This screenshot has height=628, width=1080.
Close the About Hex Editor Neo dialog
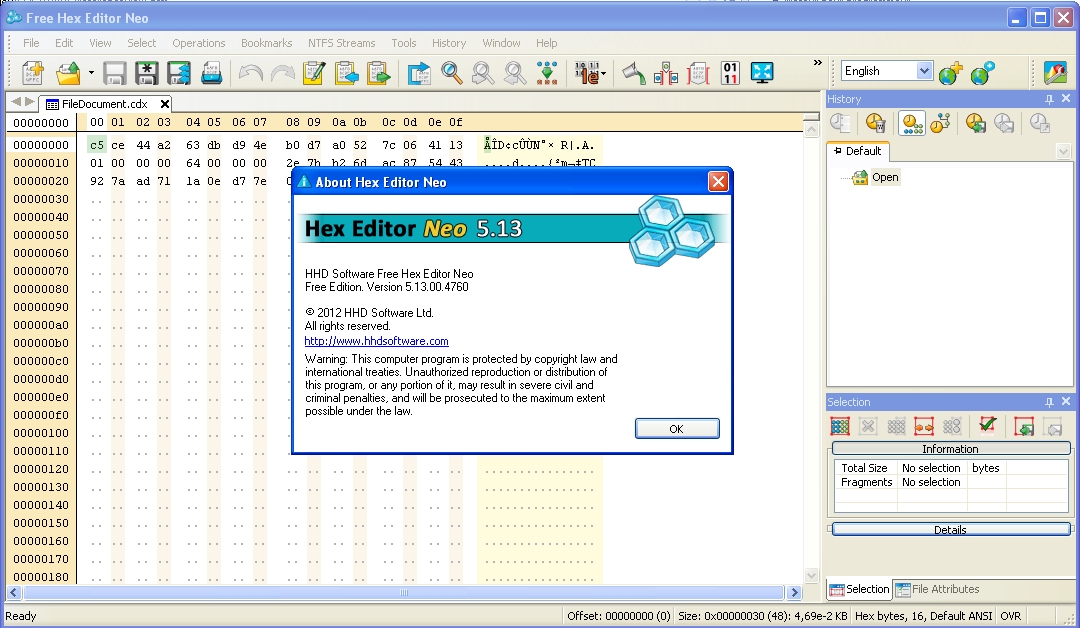718,182
